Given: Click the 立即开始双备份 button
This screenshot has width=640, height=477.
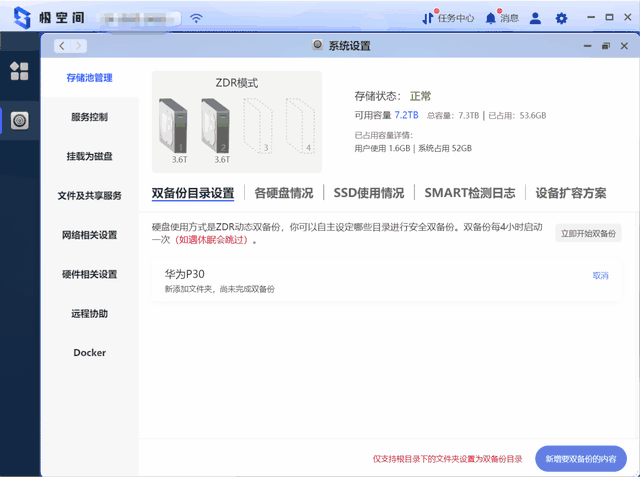Looking at the screenshot, I should pos(589,233).
